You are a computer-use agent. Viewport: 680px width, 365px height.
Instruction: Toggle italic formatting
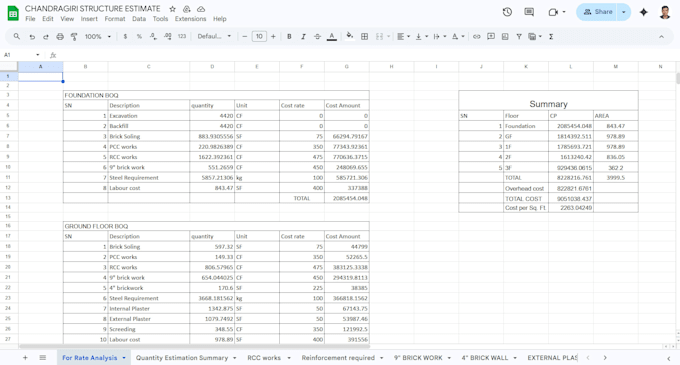(x=303, y=37)
